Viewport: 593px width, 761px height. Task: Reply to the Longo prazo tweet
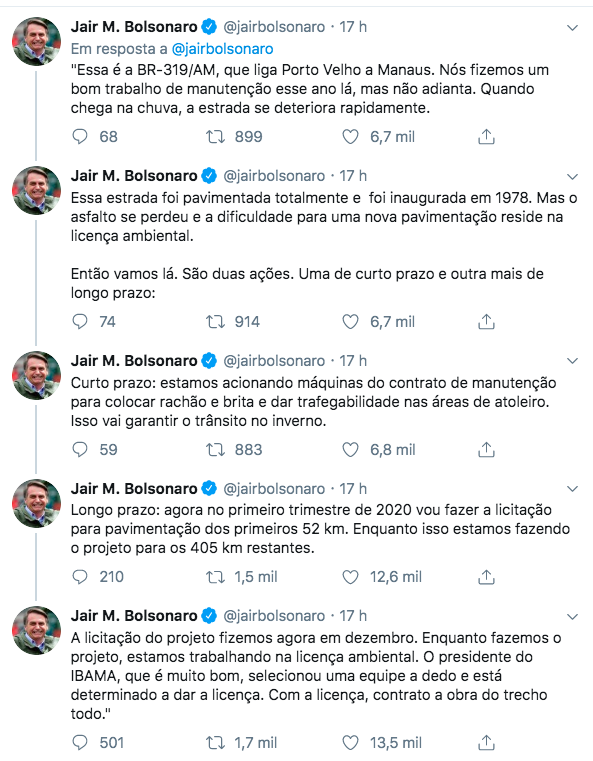coord(80,577)
